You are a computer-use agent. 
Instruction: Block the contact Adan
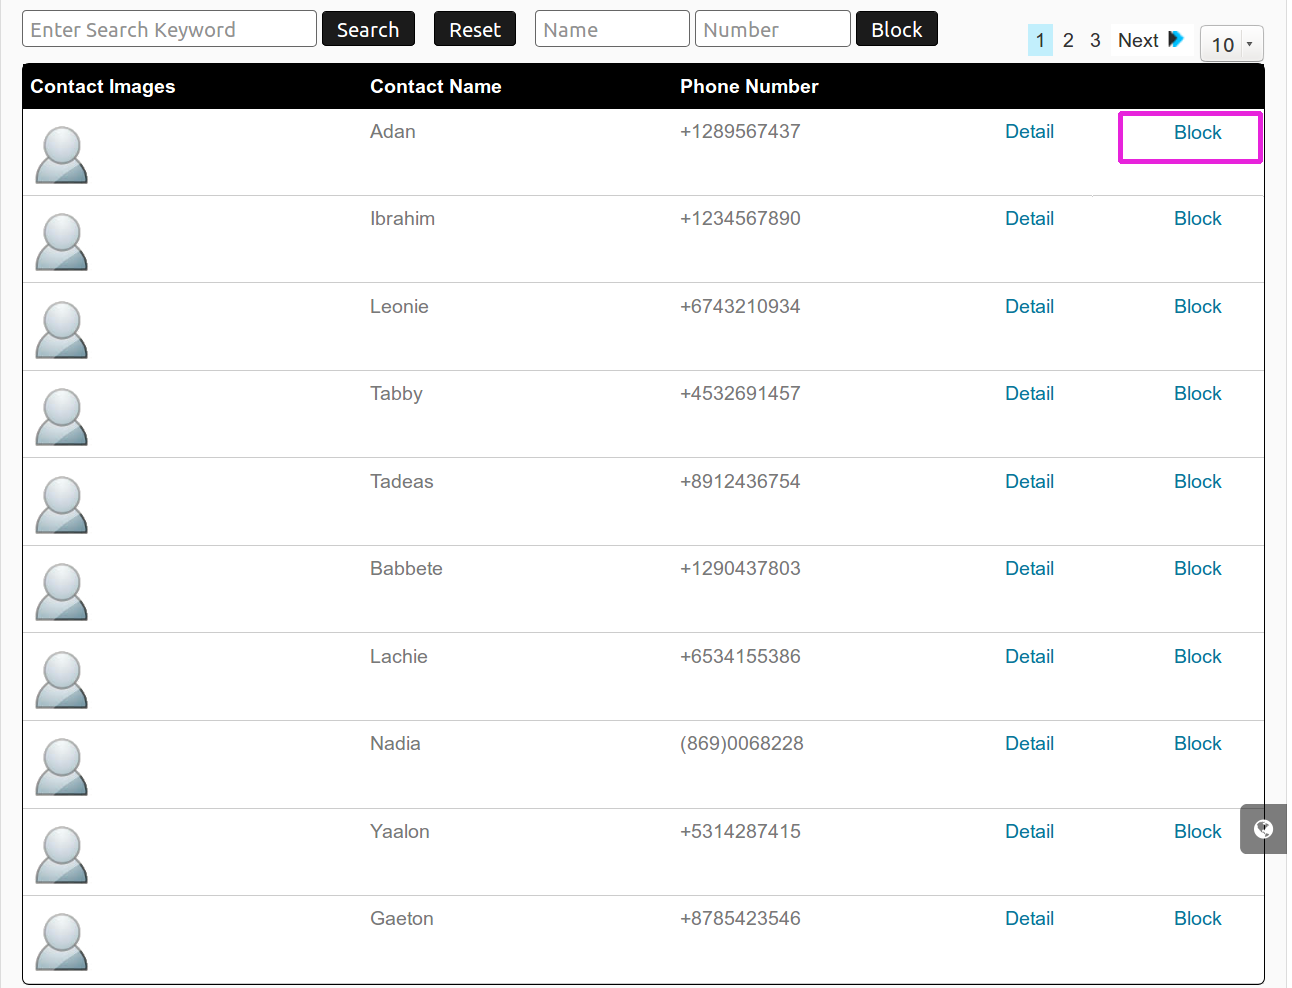coord(1197,133)
